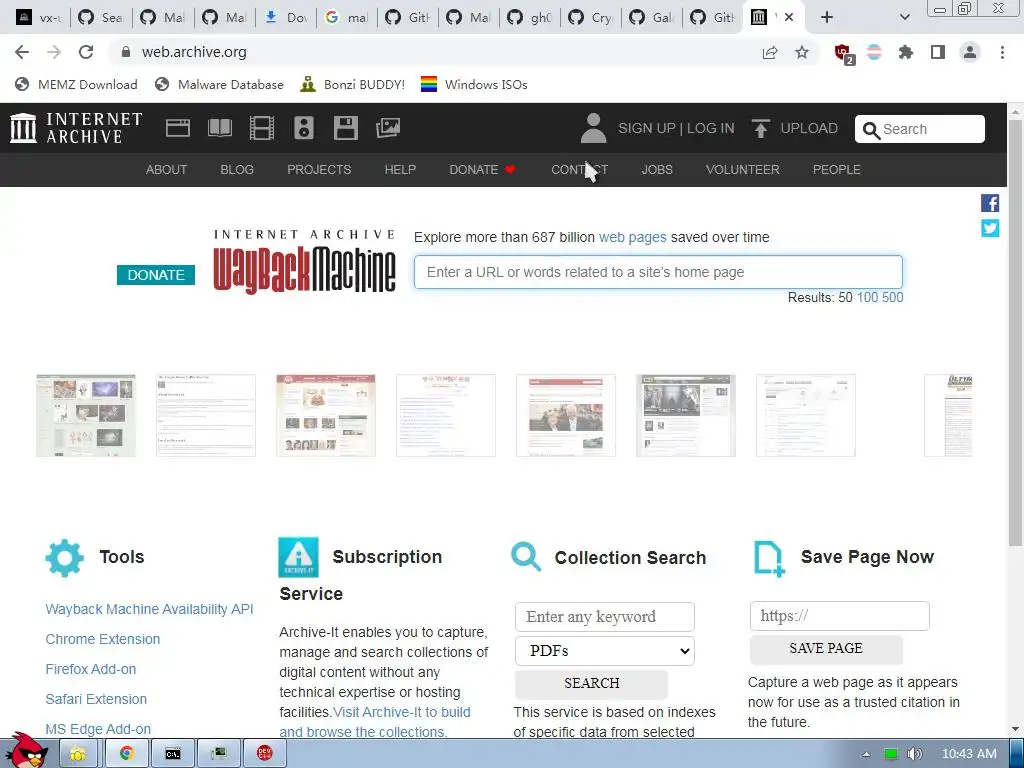1024x768 pixels.
Task: Open the BLOG menu item
Action: (237, 170)
